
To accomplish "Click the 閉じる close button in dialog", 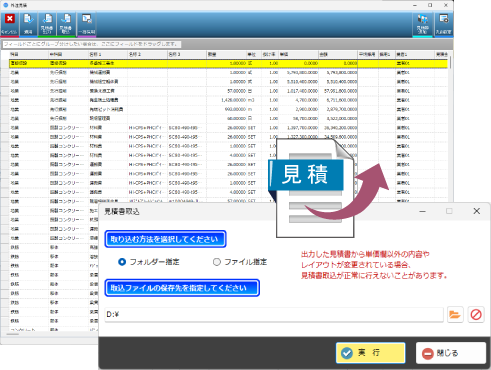I will click(x=451, y=353).
